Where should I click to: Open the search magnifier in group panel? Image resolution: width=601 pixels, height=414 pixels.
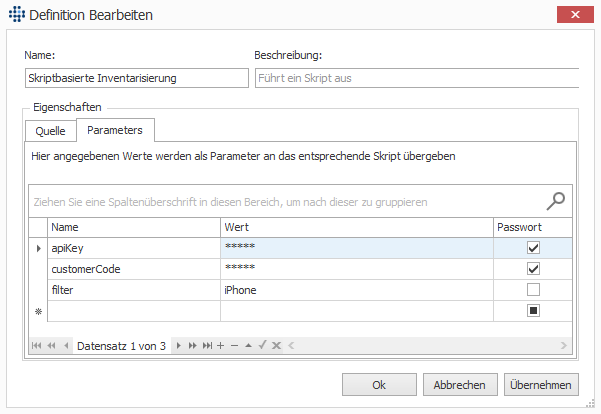coord(555,201)
